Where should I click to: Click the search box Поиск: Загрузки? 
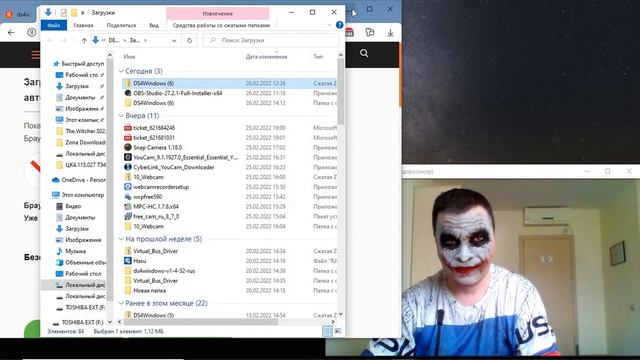[x=271, y=40]
